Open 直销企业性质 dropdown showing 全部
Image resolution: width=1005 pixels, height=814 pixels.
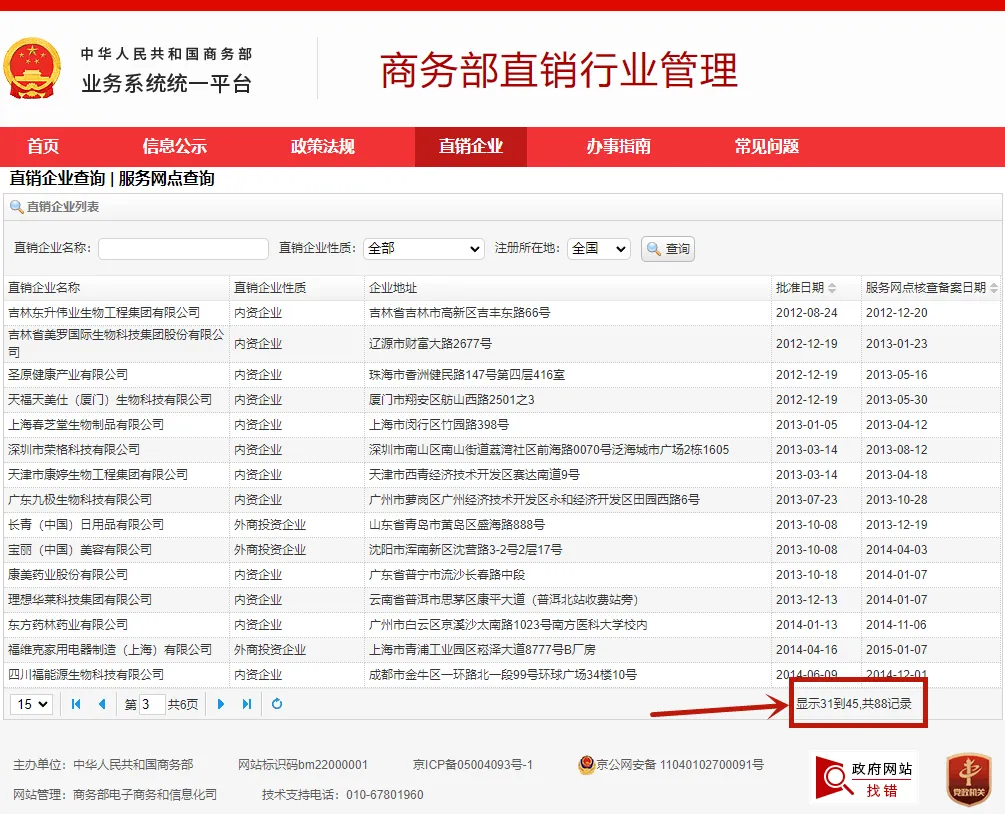coord(424,249)
